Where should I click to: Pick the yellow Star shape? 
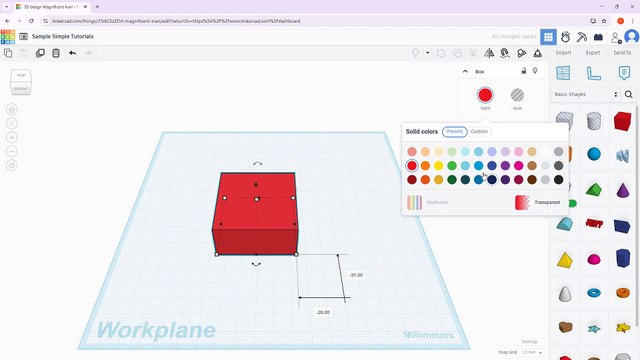click(x=623, y=327)
